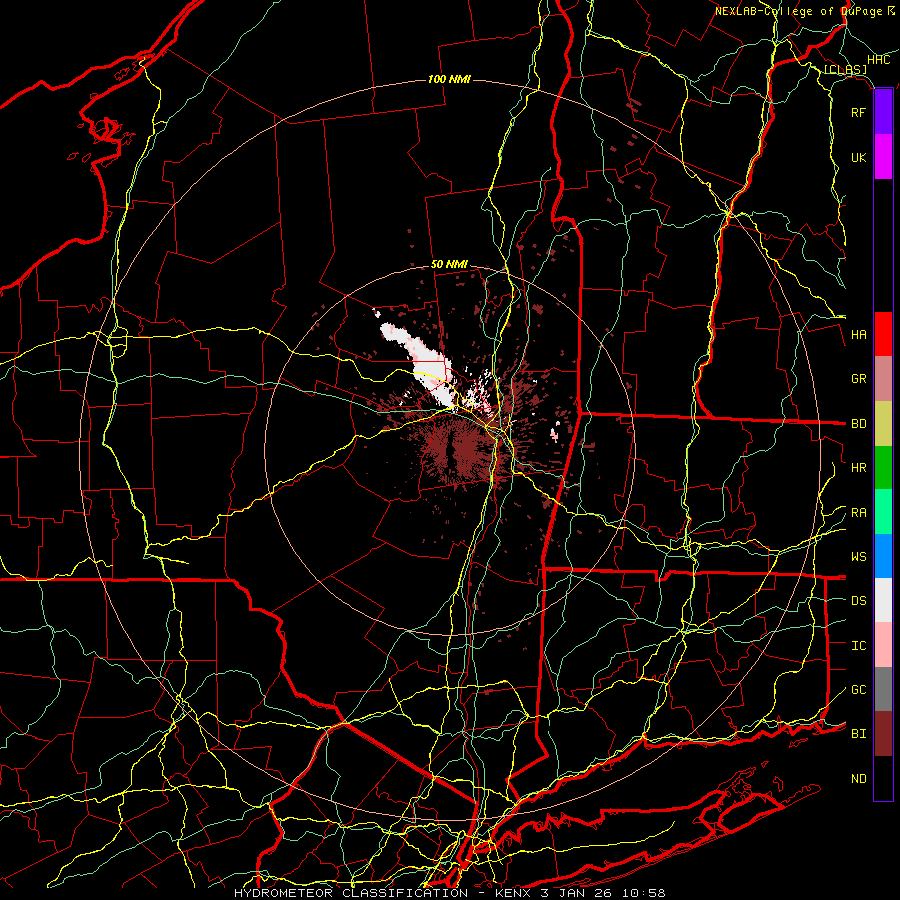Click the RF legend label
900x900 pixels.
point(859,112)
